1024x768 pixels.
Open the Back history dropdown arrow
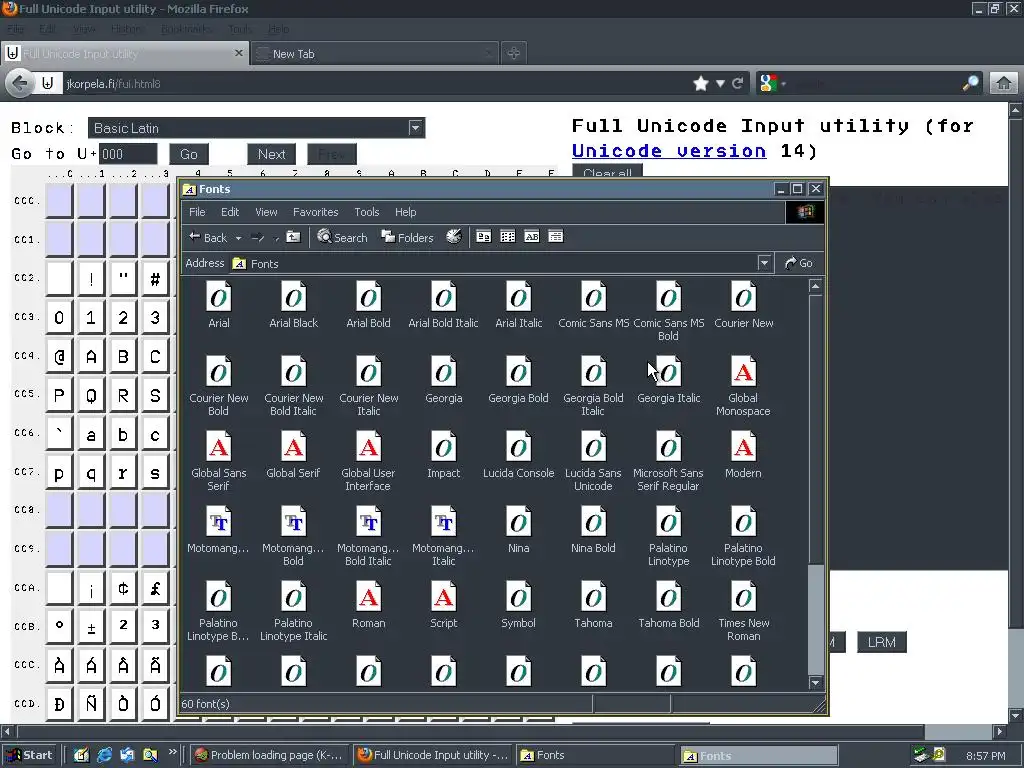pos(238,238)
